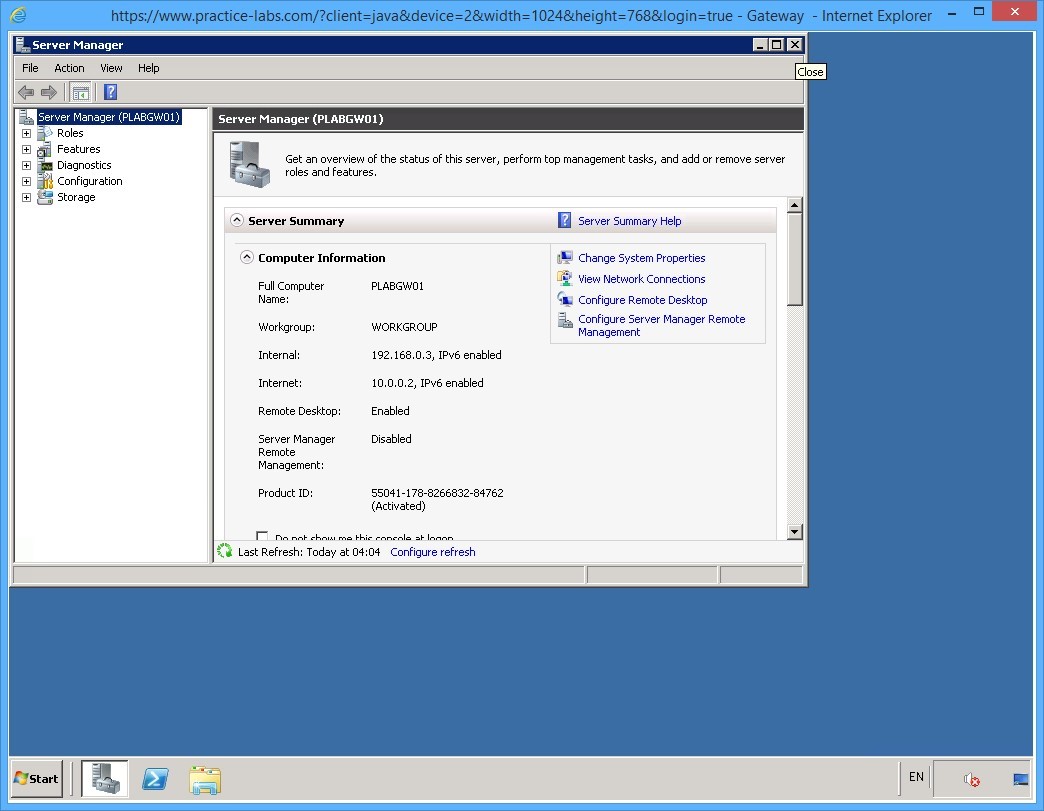Open the Configure refresh link
Viewport: 1044px width, 811px height.
coord(432,551)
